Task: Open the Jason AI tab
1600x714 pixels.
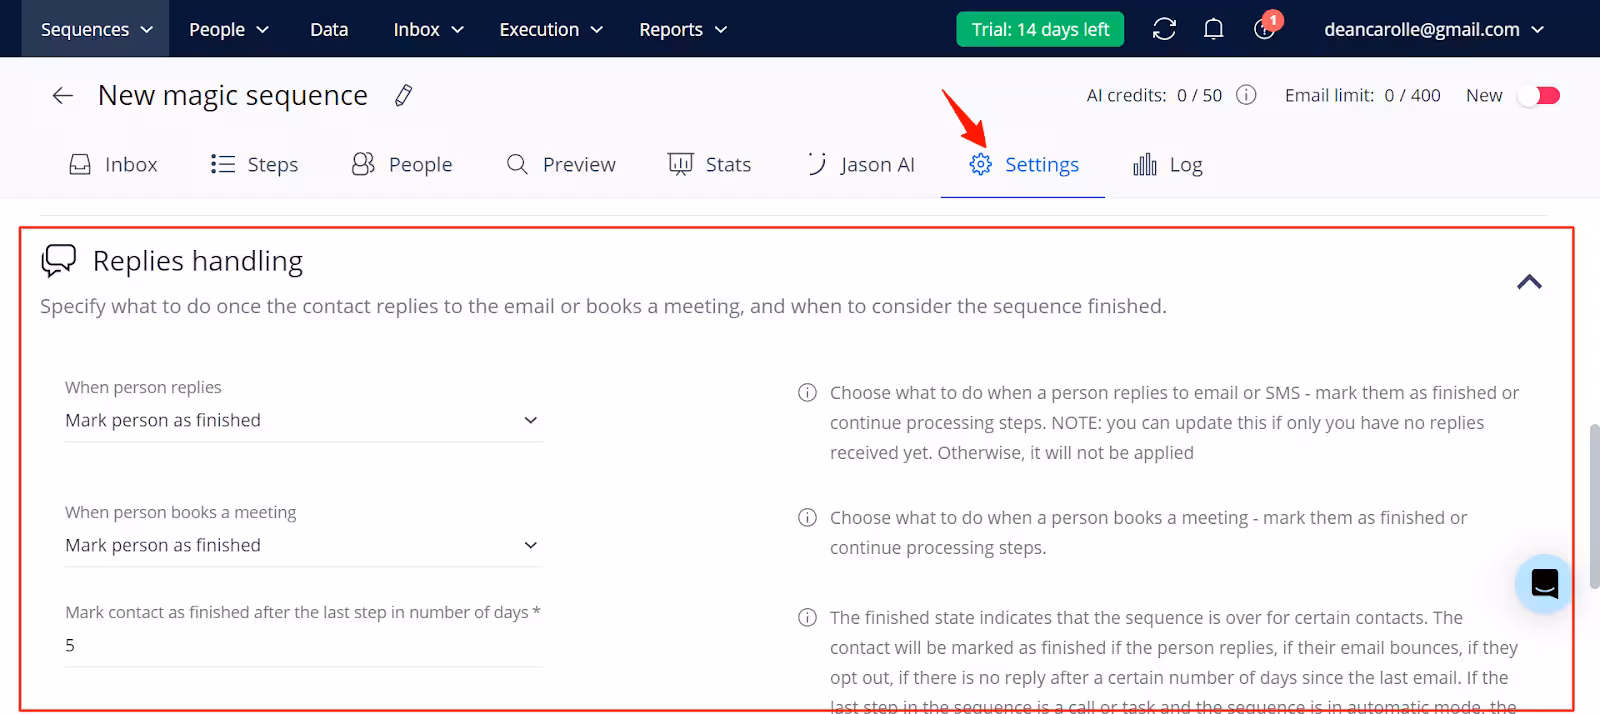Action: [861, 165]
